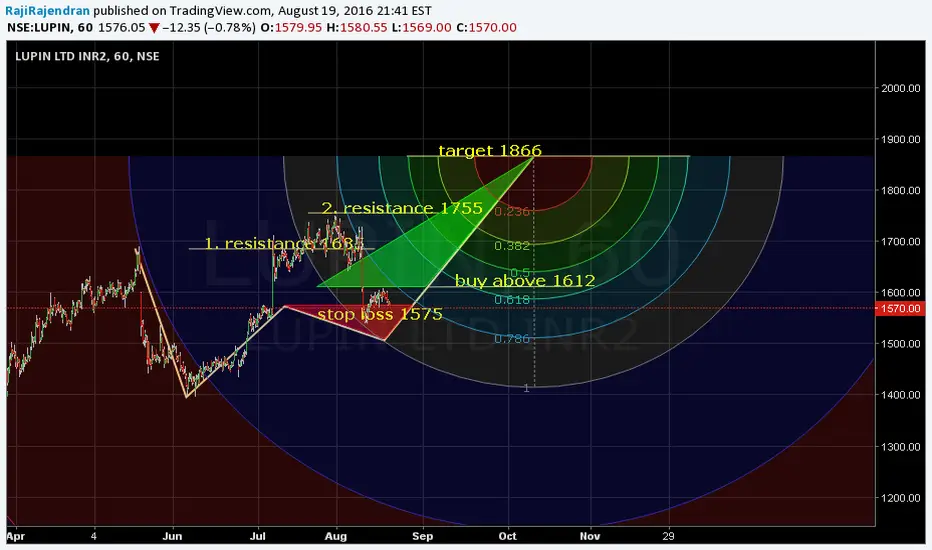This screenshot has height=550, width=932.
Task: Click the 1400.00 price axis label
Action: pyautogui.click(x=900, y=395)
